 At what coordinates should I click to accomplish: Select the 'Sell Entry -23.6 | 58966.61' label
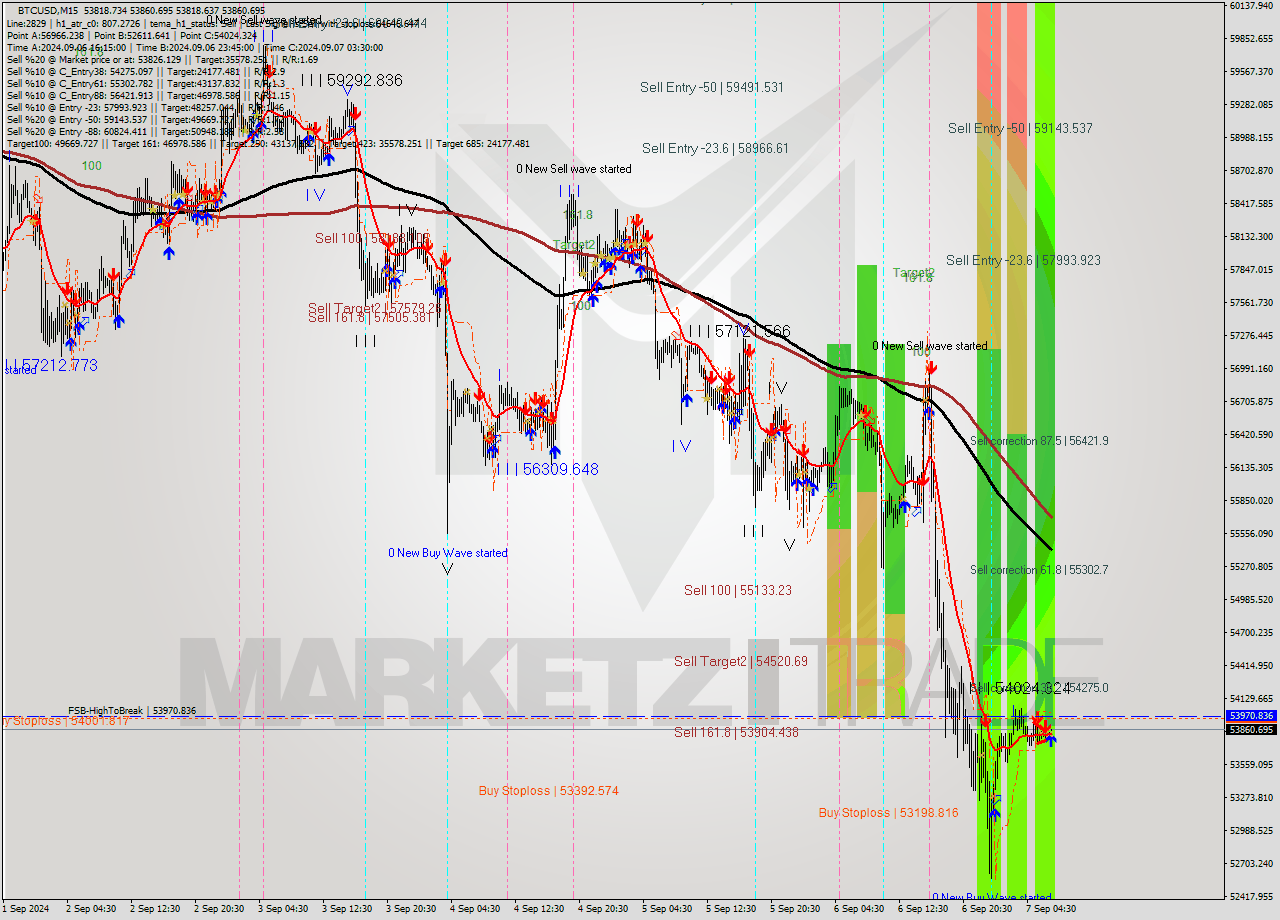(715, 149)
